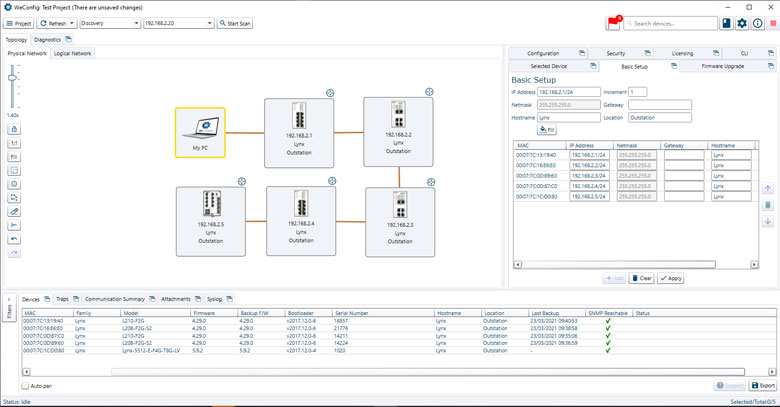Open the Project menu
The width and height of the screenshot is (780, 407).
[18, 23]
